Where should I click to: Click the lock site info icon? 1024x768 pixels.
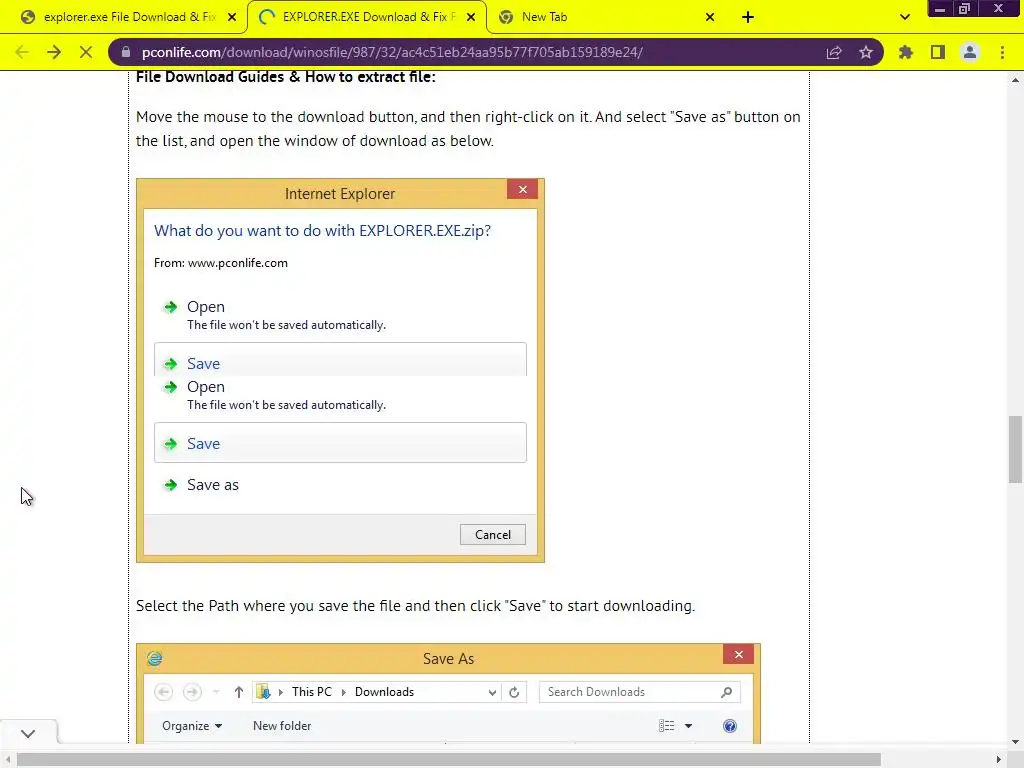pyautogui.click(x=126, y=52)
